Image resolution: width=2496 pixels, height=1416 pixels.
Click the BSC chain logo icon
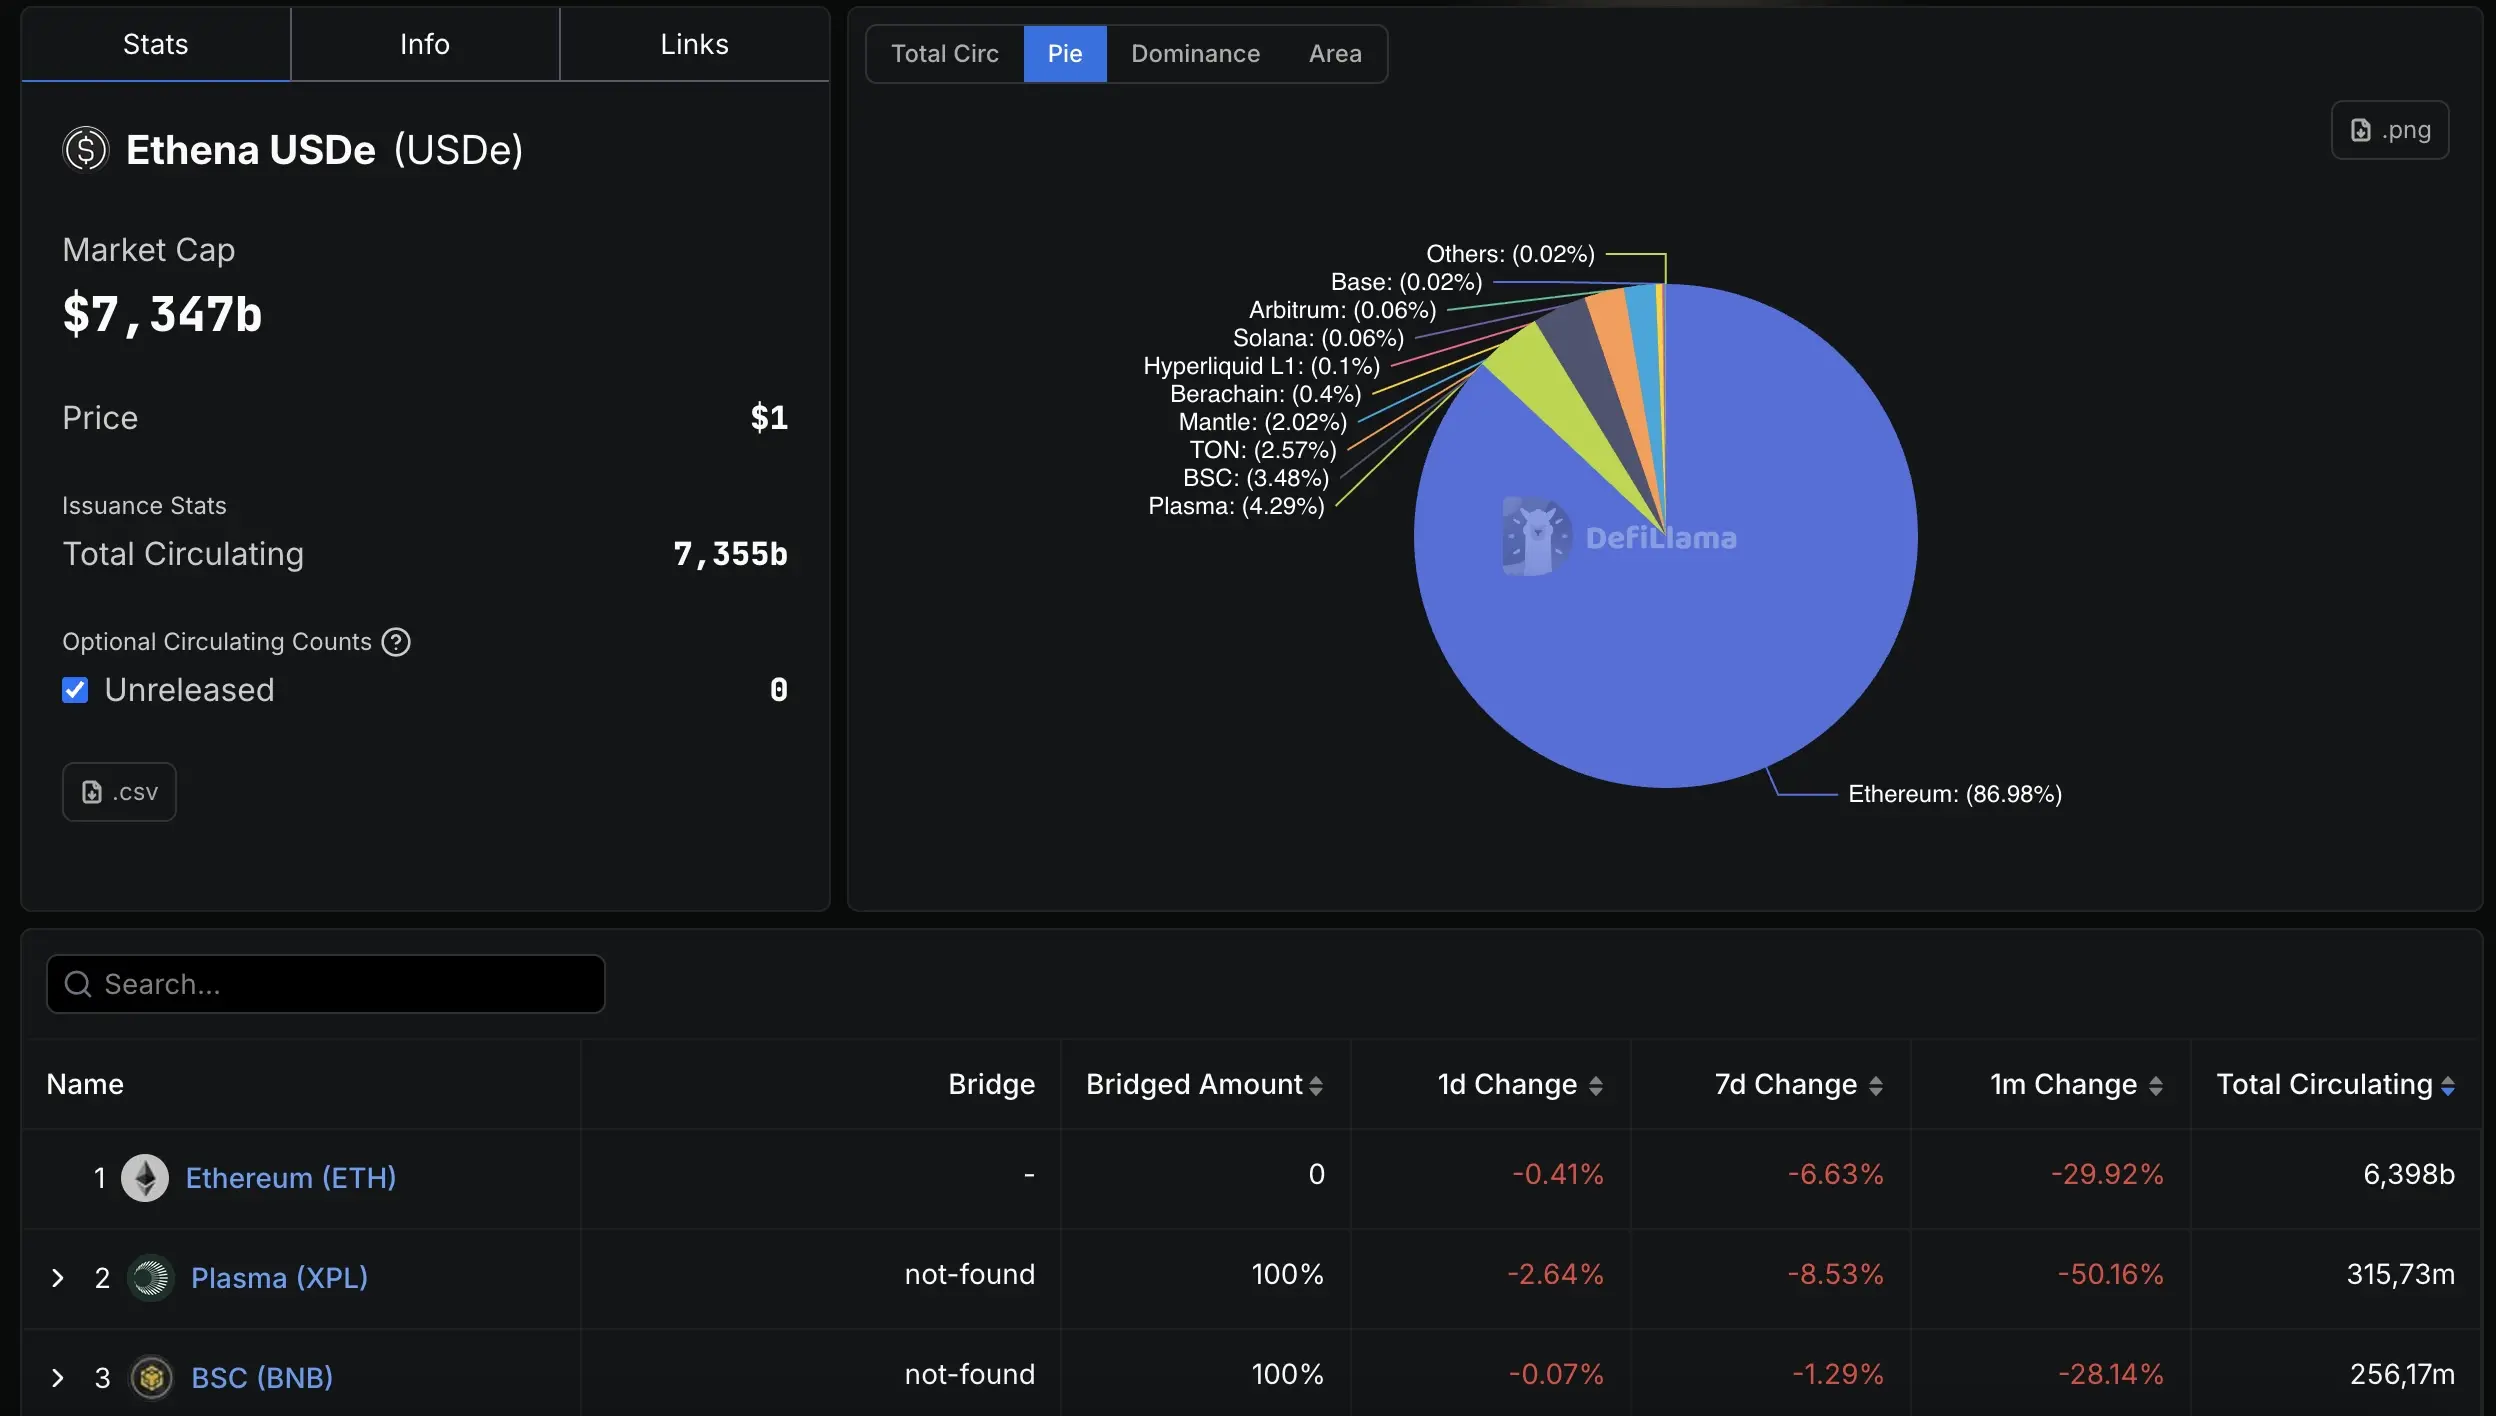click(151, 1378)
